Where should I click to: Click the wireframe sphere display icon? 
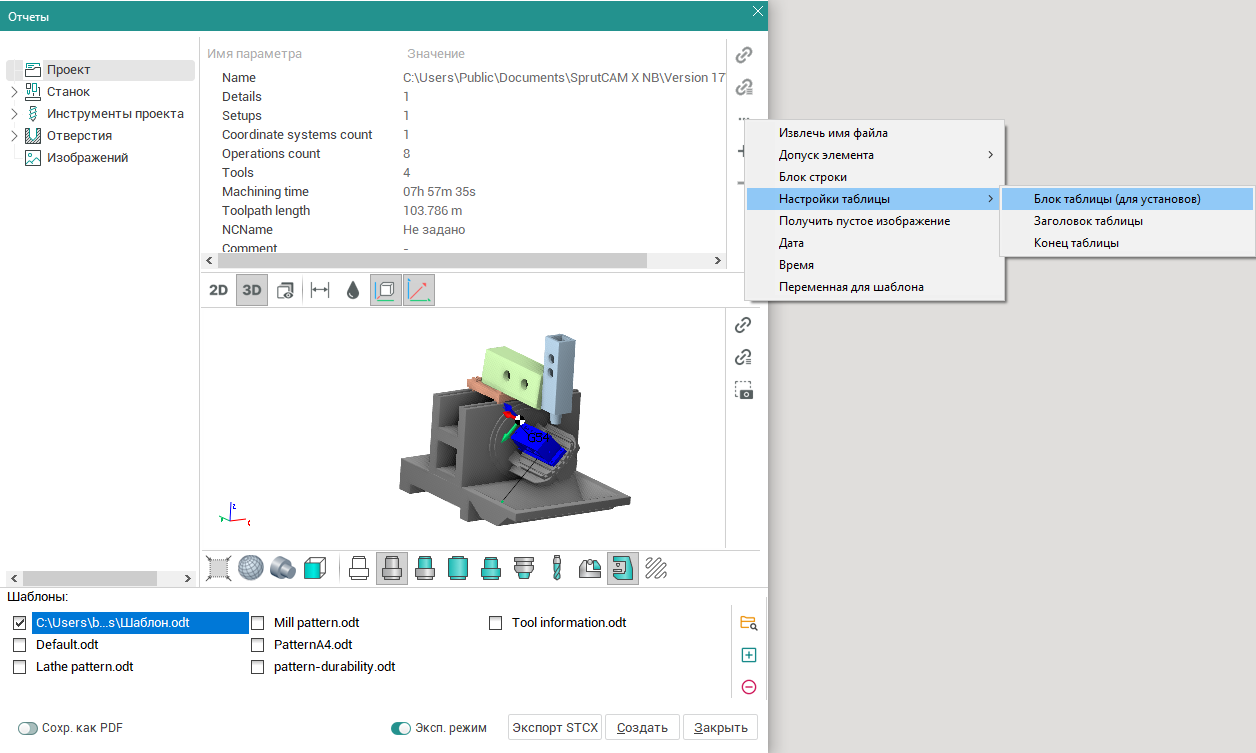[x=250, y=568]
